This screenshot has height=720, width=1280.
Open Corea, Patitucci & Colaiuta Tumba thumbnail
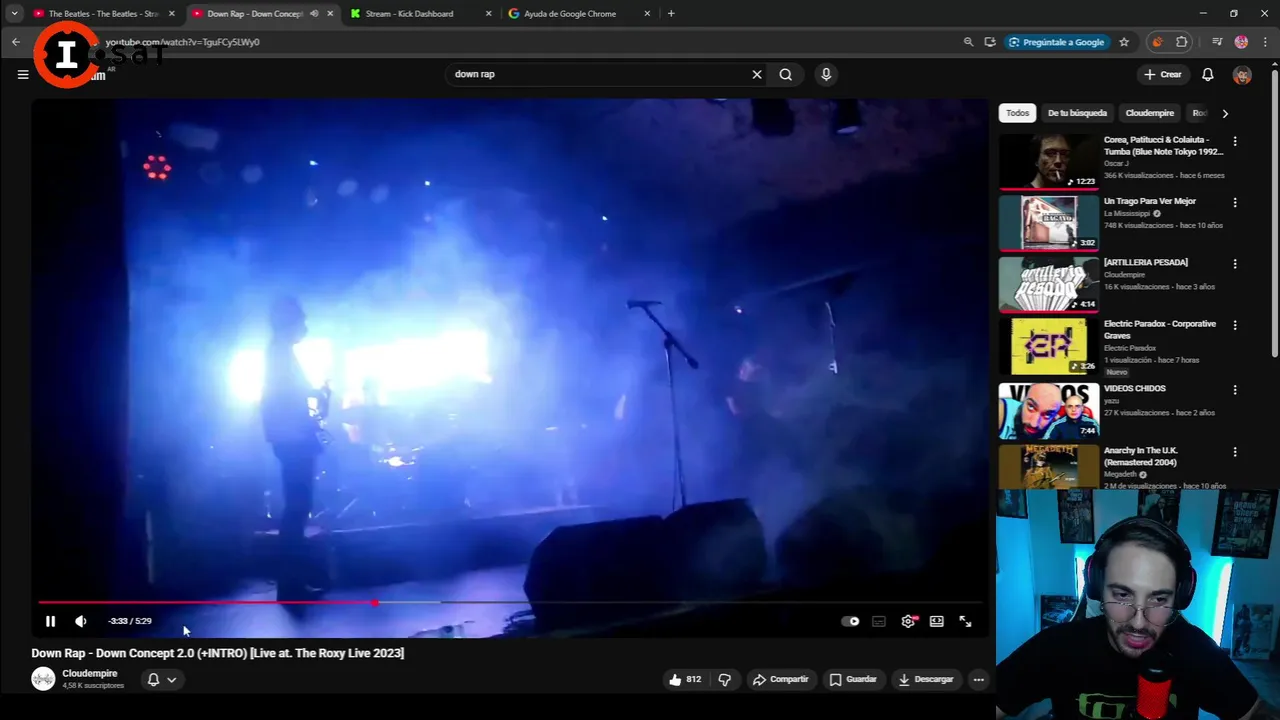click(1049, 161)
